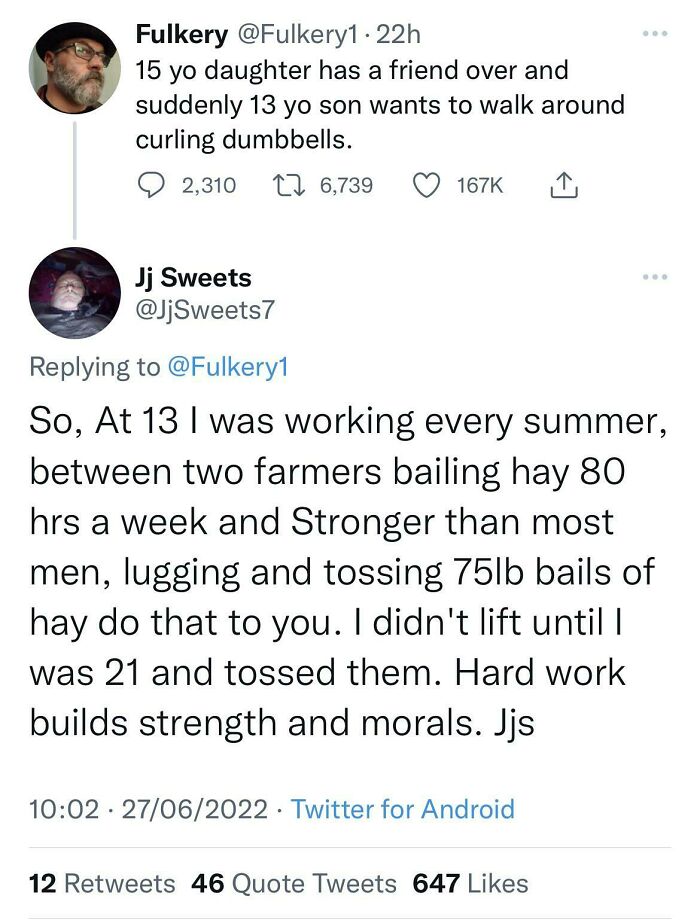This screenshot has height=920, width=700.
Task: Click the @Fulkery1 handle in the tweet header
Action: [296, 35]
